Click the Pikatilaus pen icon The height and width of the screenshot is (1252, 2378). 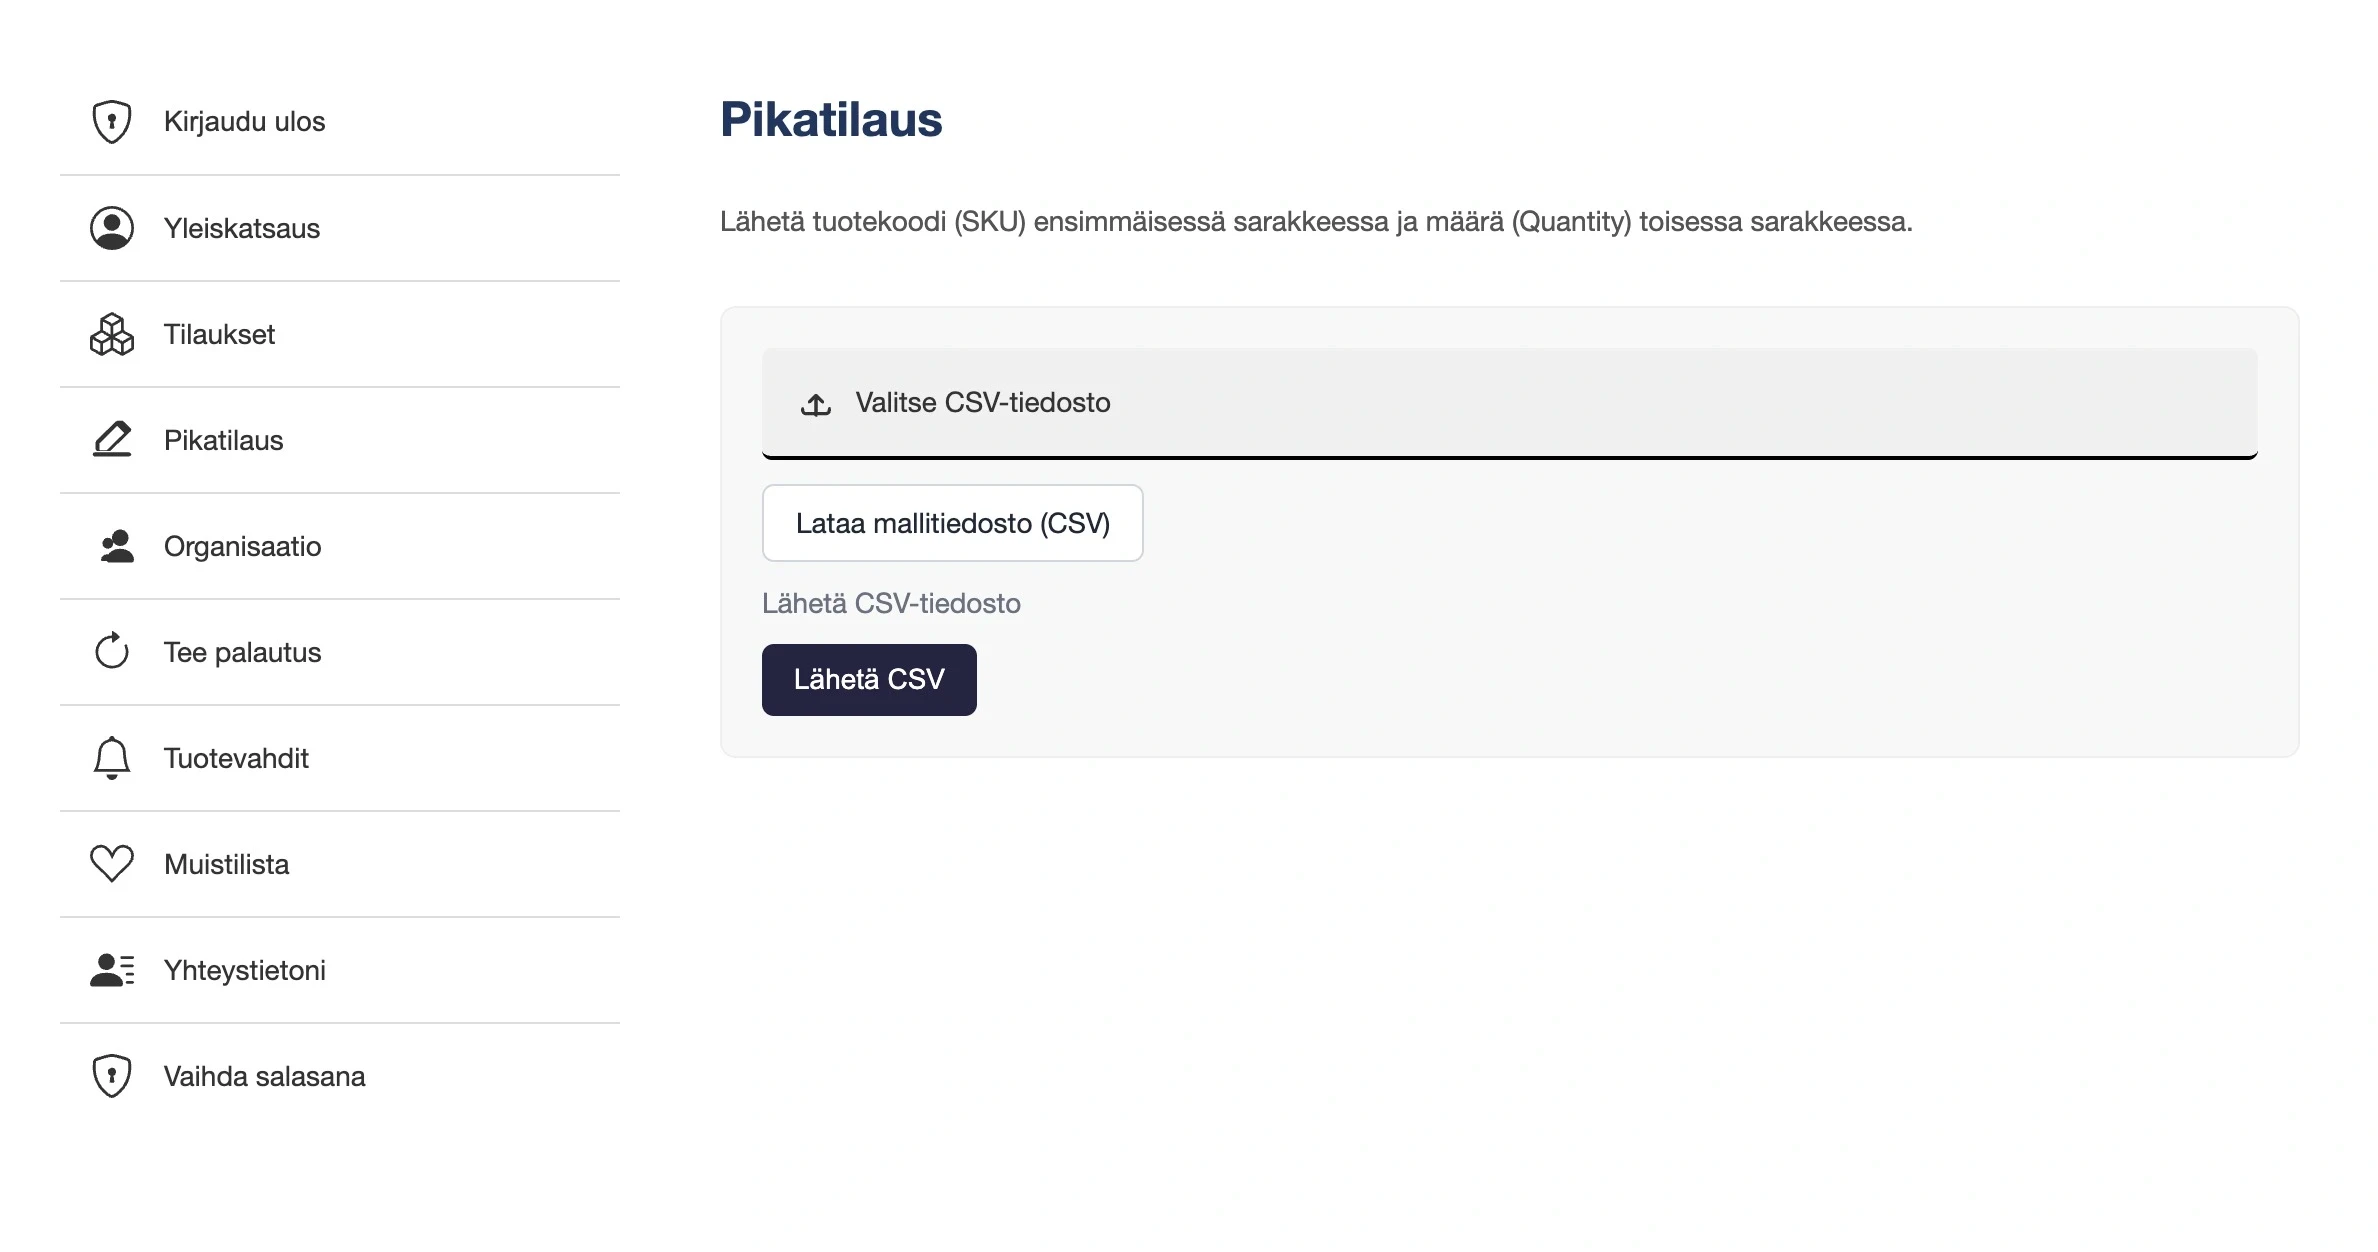(x=111, y=439)
